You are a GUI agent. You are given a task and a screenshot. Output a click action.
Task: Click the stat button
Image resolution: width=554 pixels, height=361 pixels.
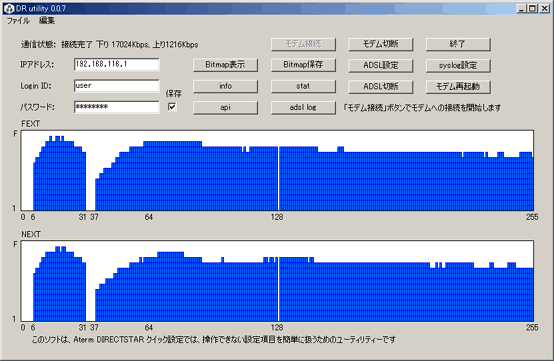pos(303,86)
